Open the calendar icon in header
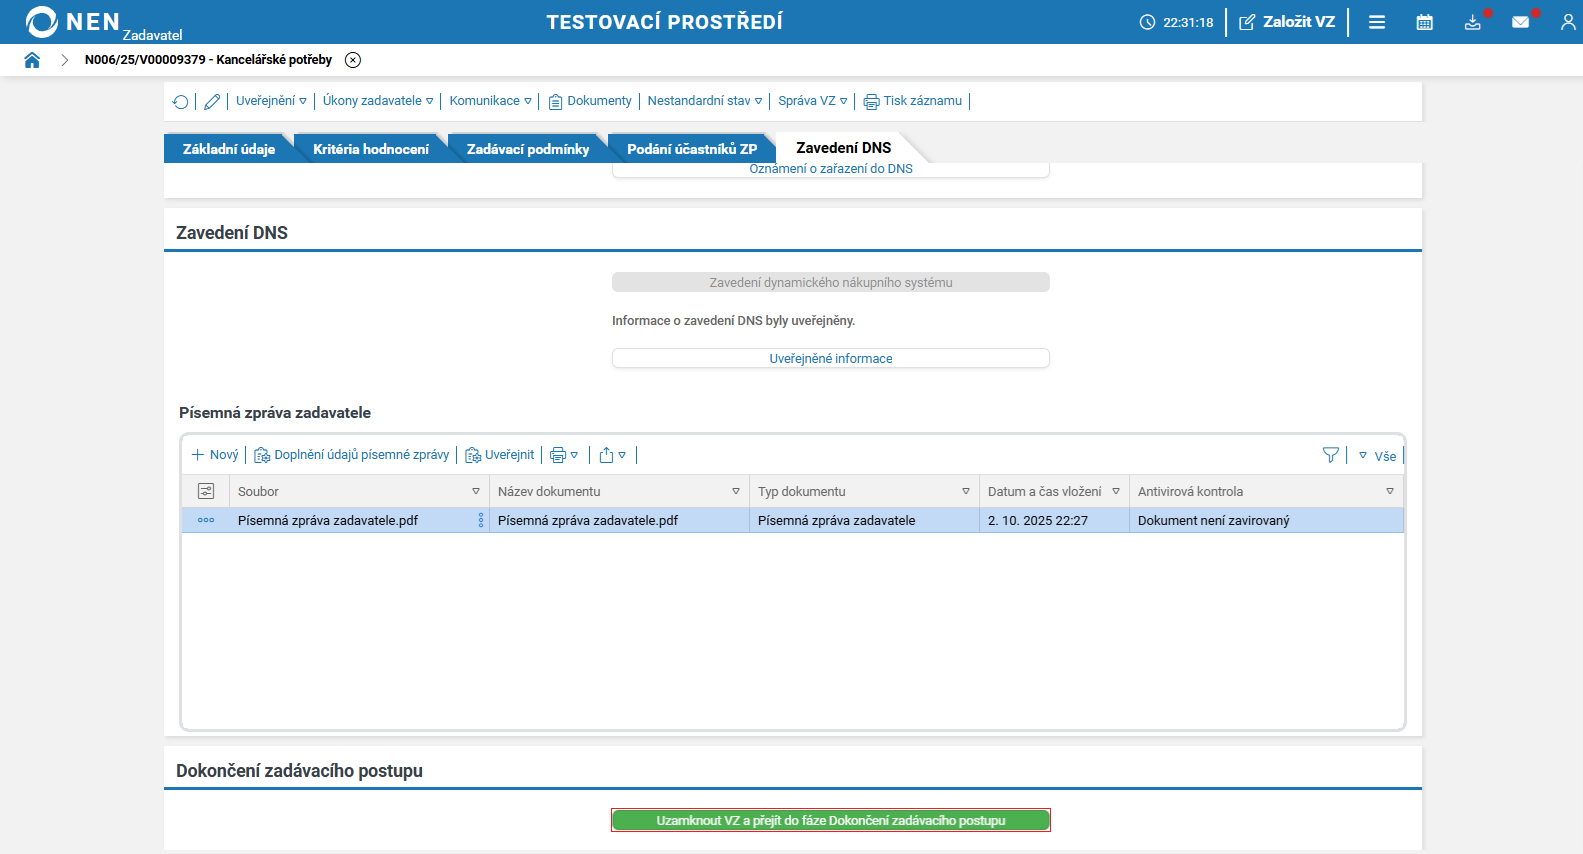This screenshot has height=854, width=1583. tap(1424, 22)
